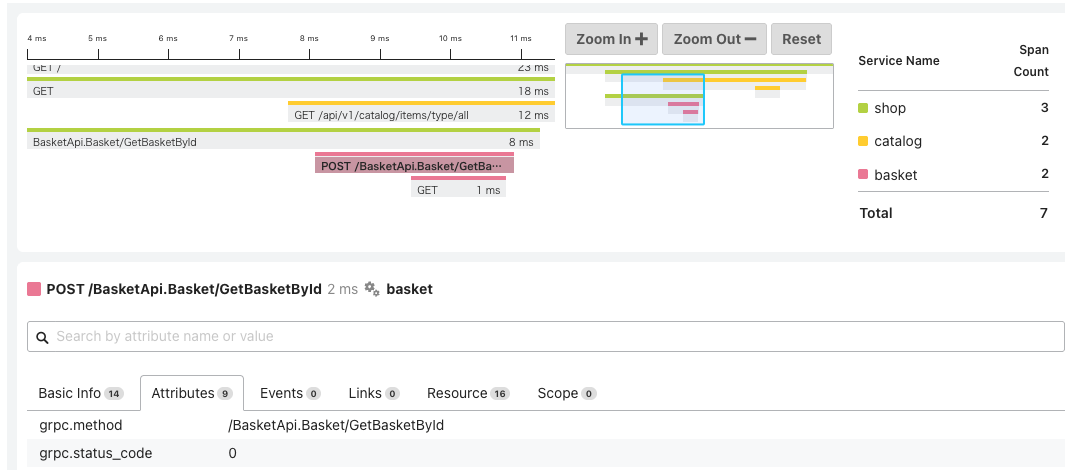The width and height of the screenshot is (1081, 470).
Task: Switch to the Basic Info tab
Action: [x=80, y=393]
